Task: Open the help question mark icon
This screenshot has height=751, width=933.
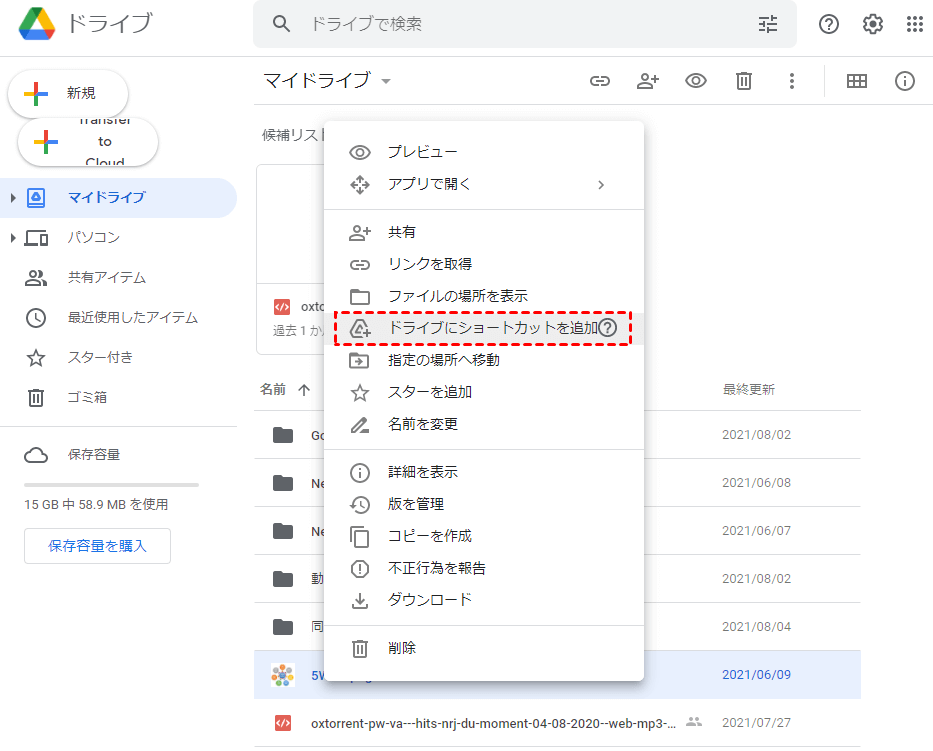Action: [x=829, y=24]
